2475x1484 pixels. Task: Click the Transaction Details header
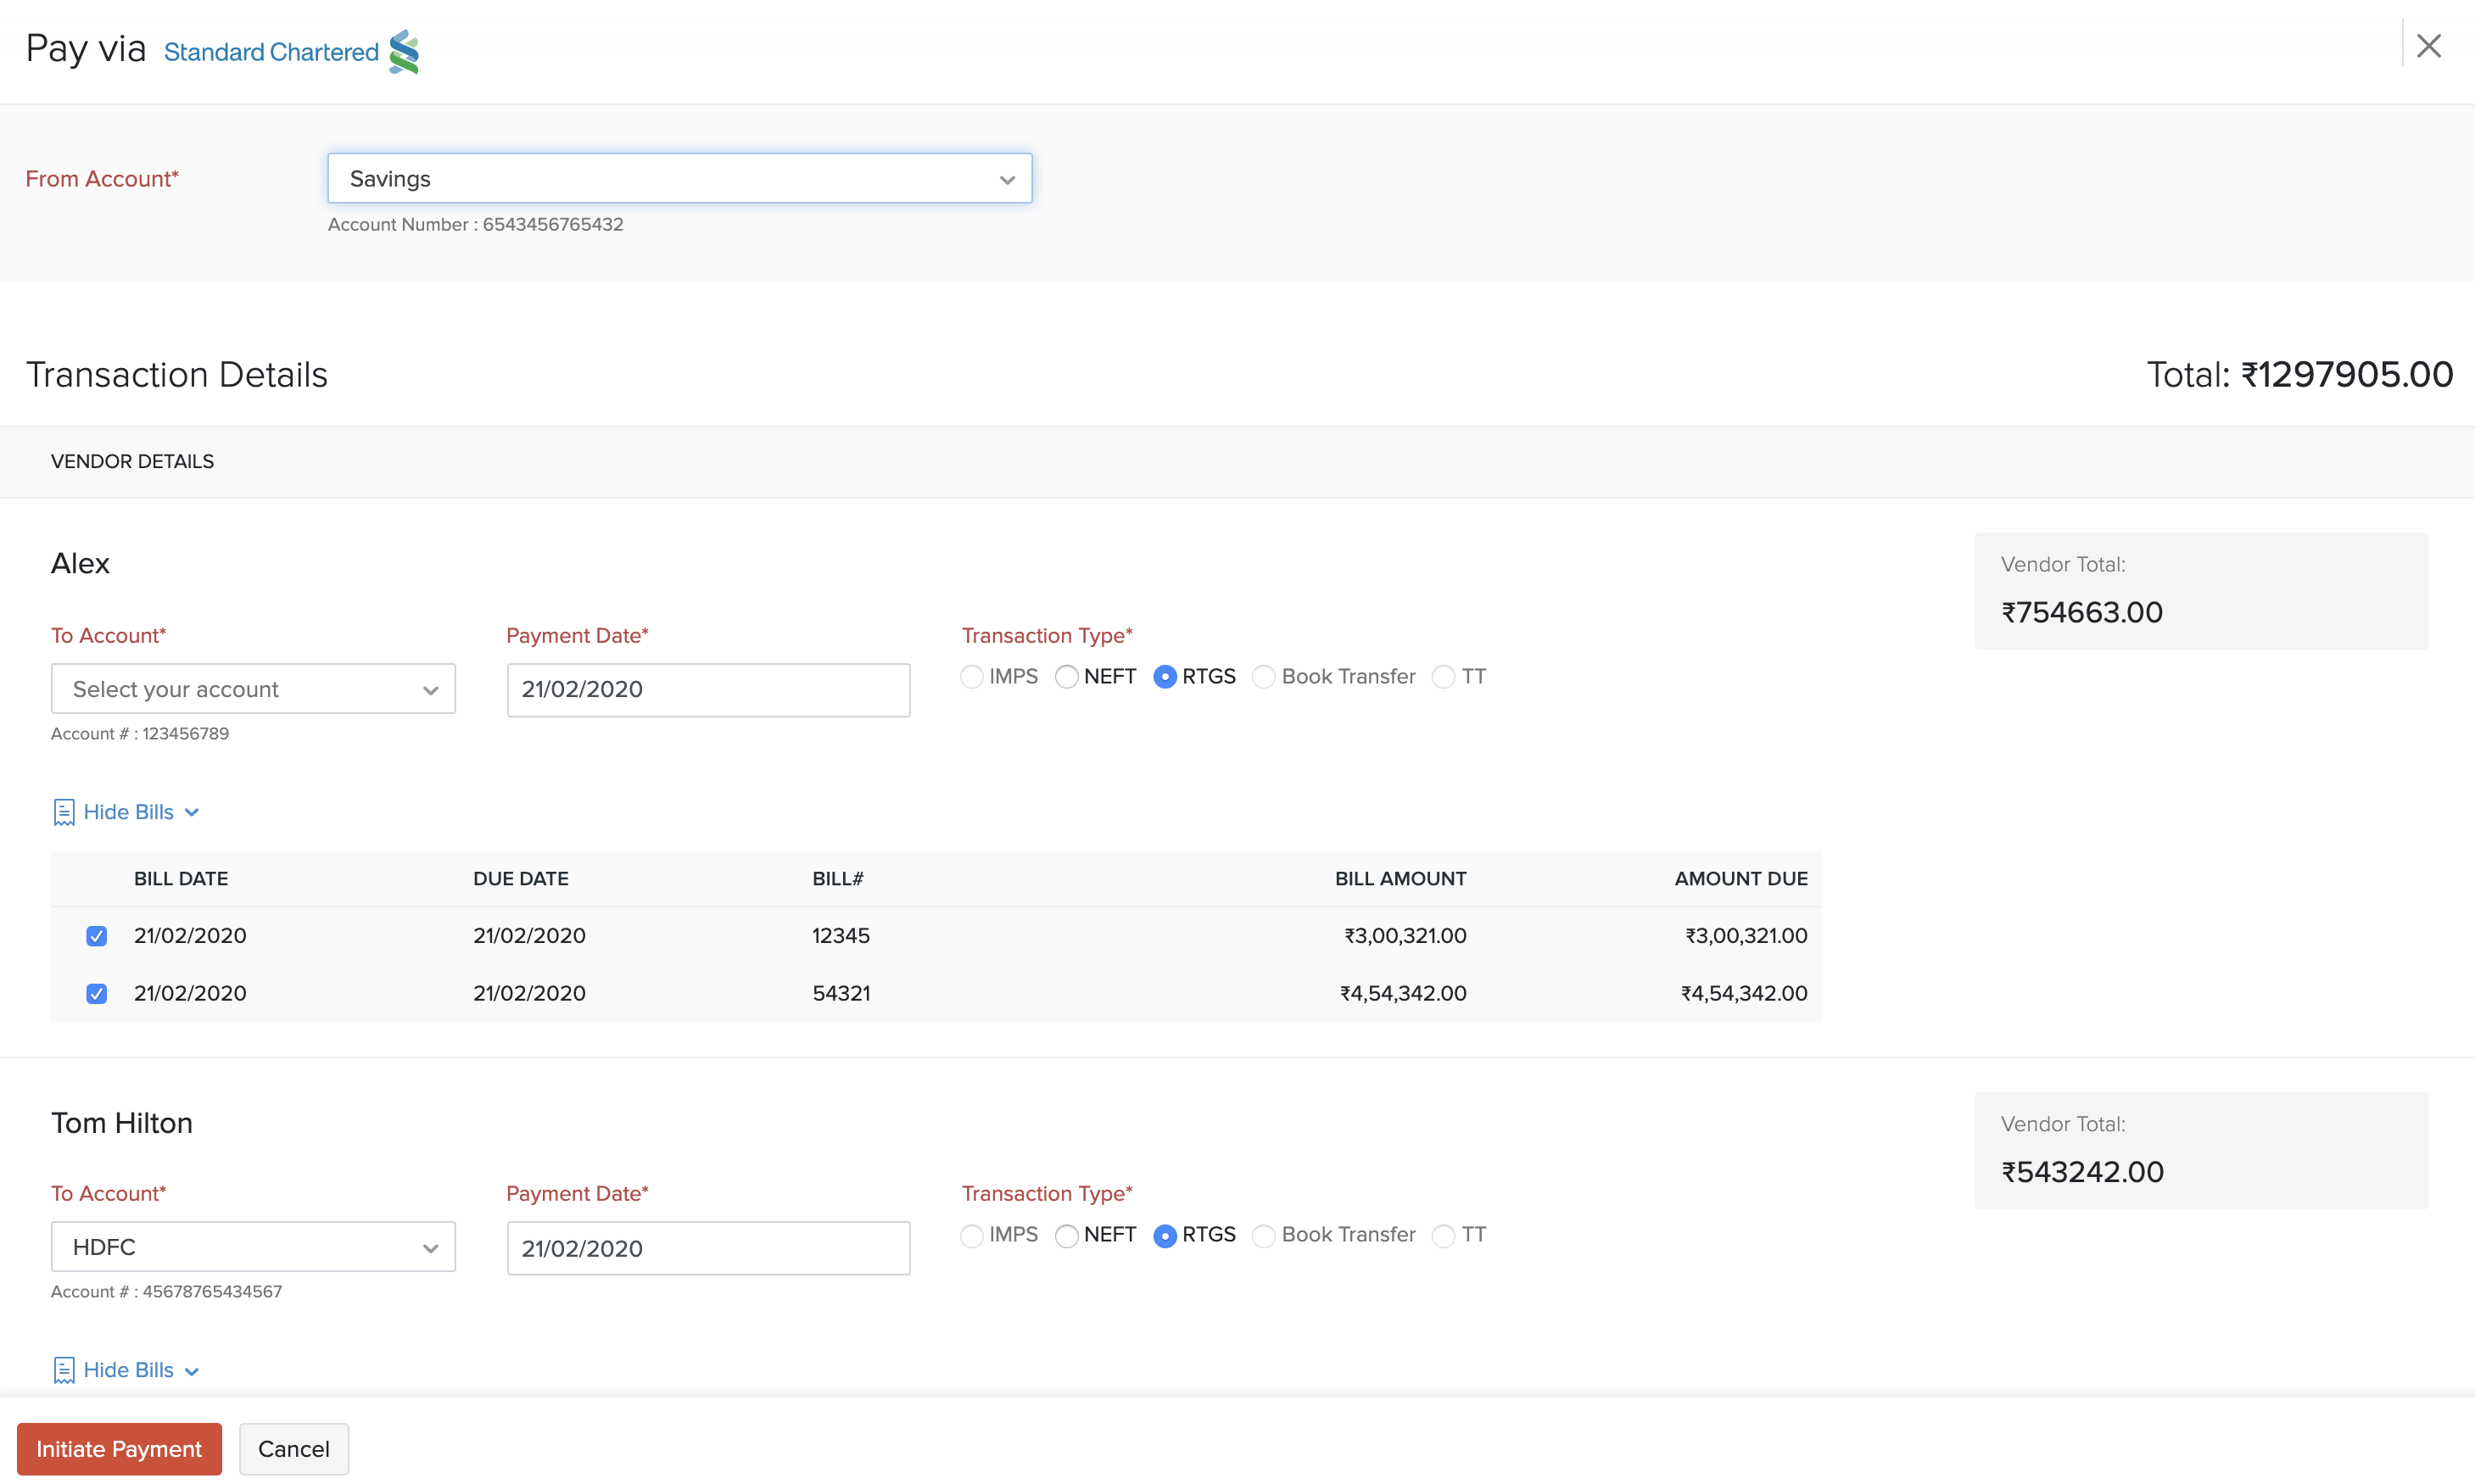coord(176,375)
